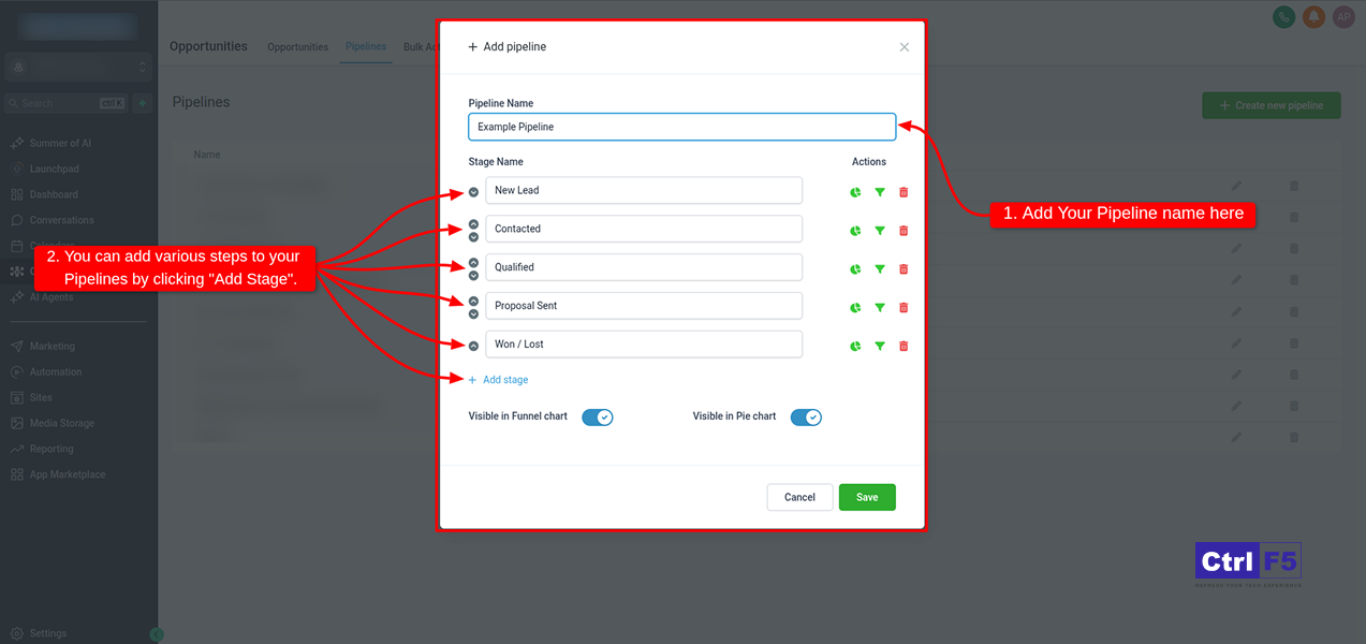This screenshot has height=644, width=1366.
Task: Click the pie chart icon for Proposal Sent
Action: (855, 308)
